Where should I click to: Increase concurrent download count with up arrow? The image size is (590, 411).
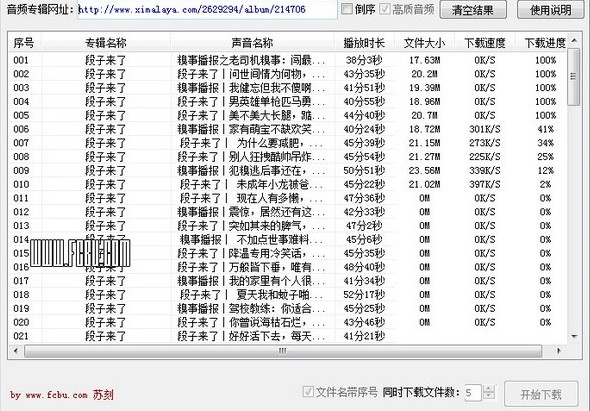488,389
